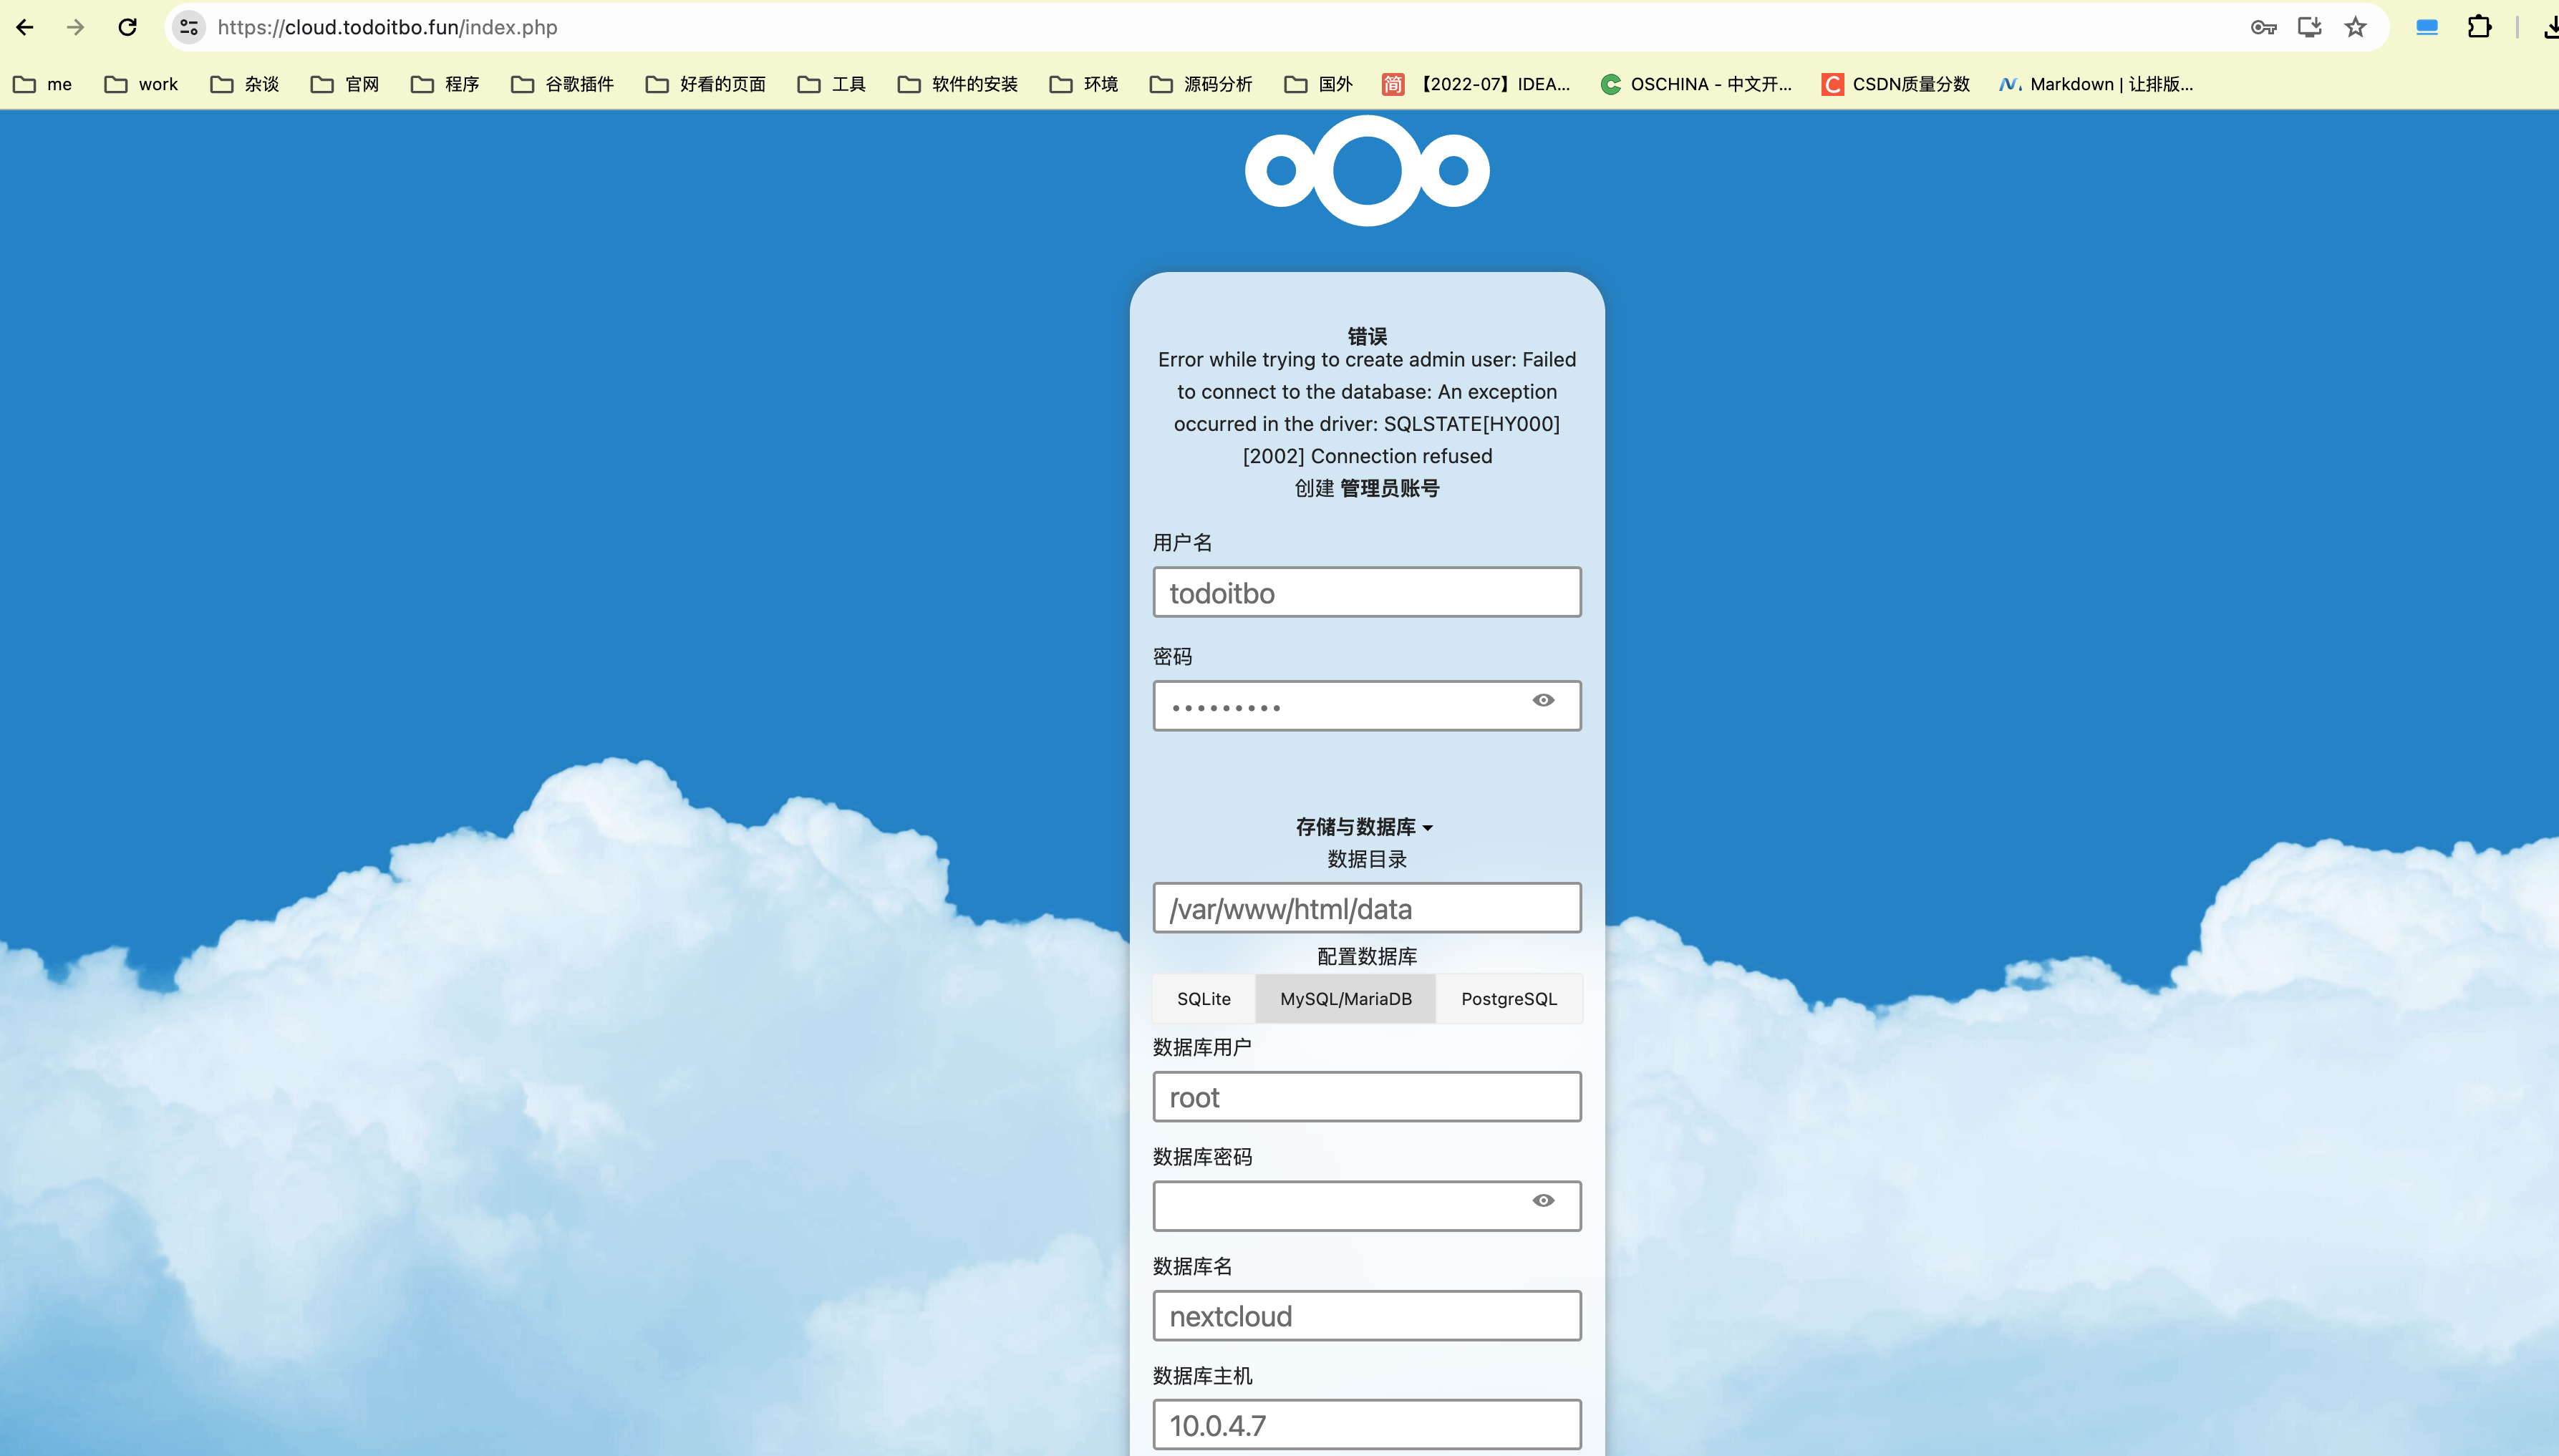This screenshot has width=2559, height=1456.
Task: Open the '源码分析' bookmarks folder
Action: click(1201, 84)
